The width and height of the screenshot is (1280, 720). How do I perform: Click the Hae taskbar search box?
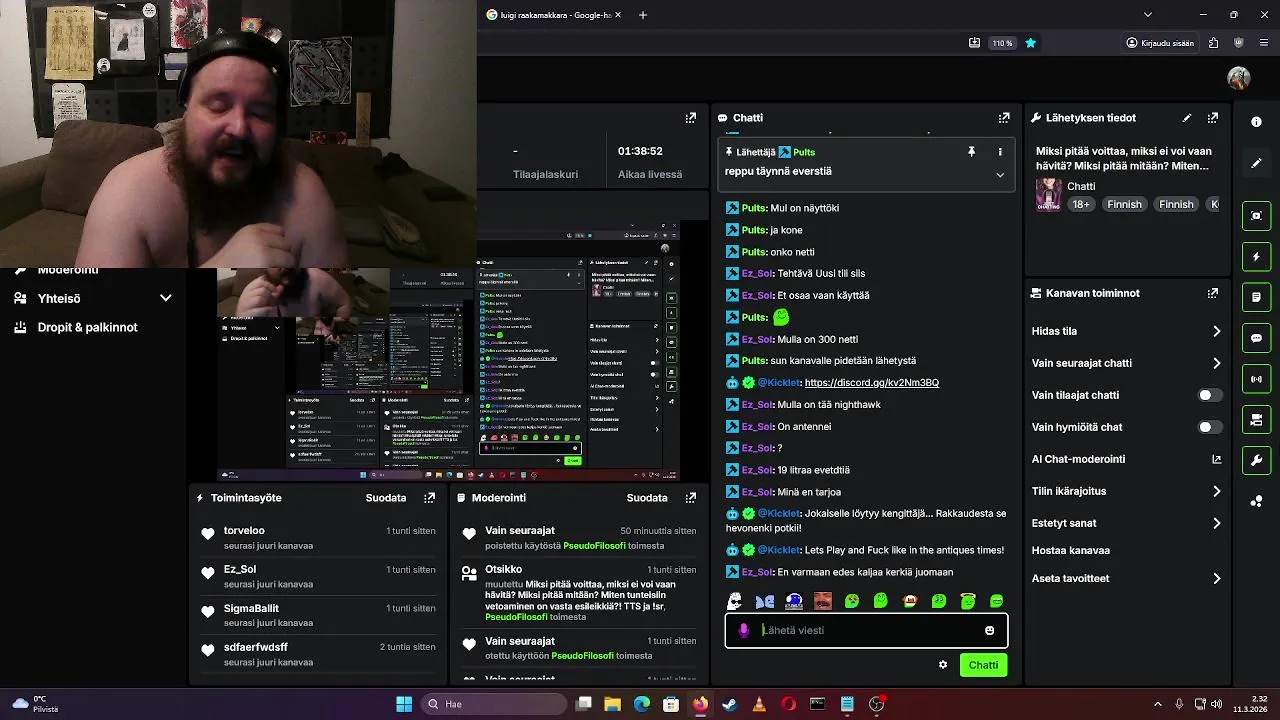click(x=494, y=704)
